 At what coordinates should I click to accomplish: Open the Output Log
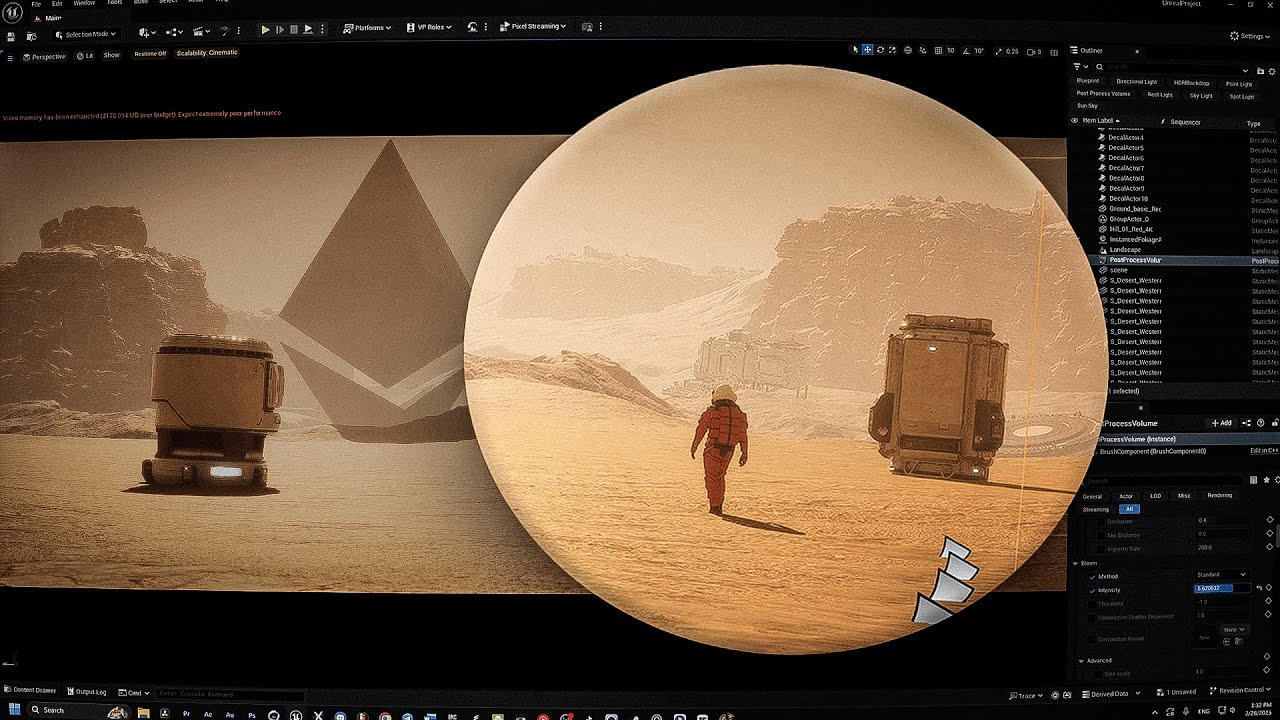[x=86, y=692]
